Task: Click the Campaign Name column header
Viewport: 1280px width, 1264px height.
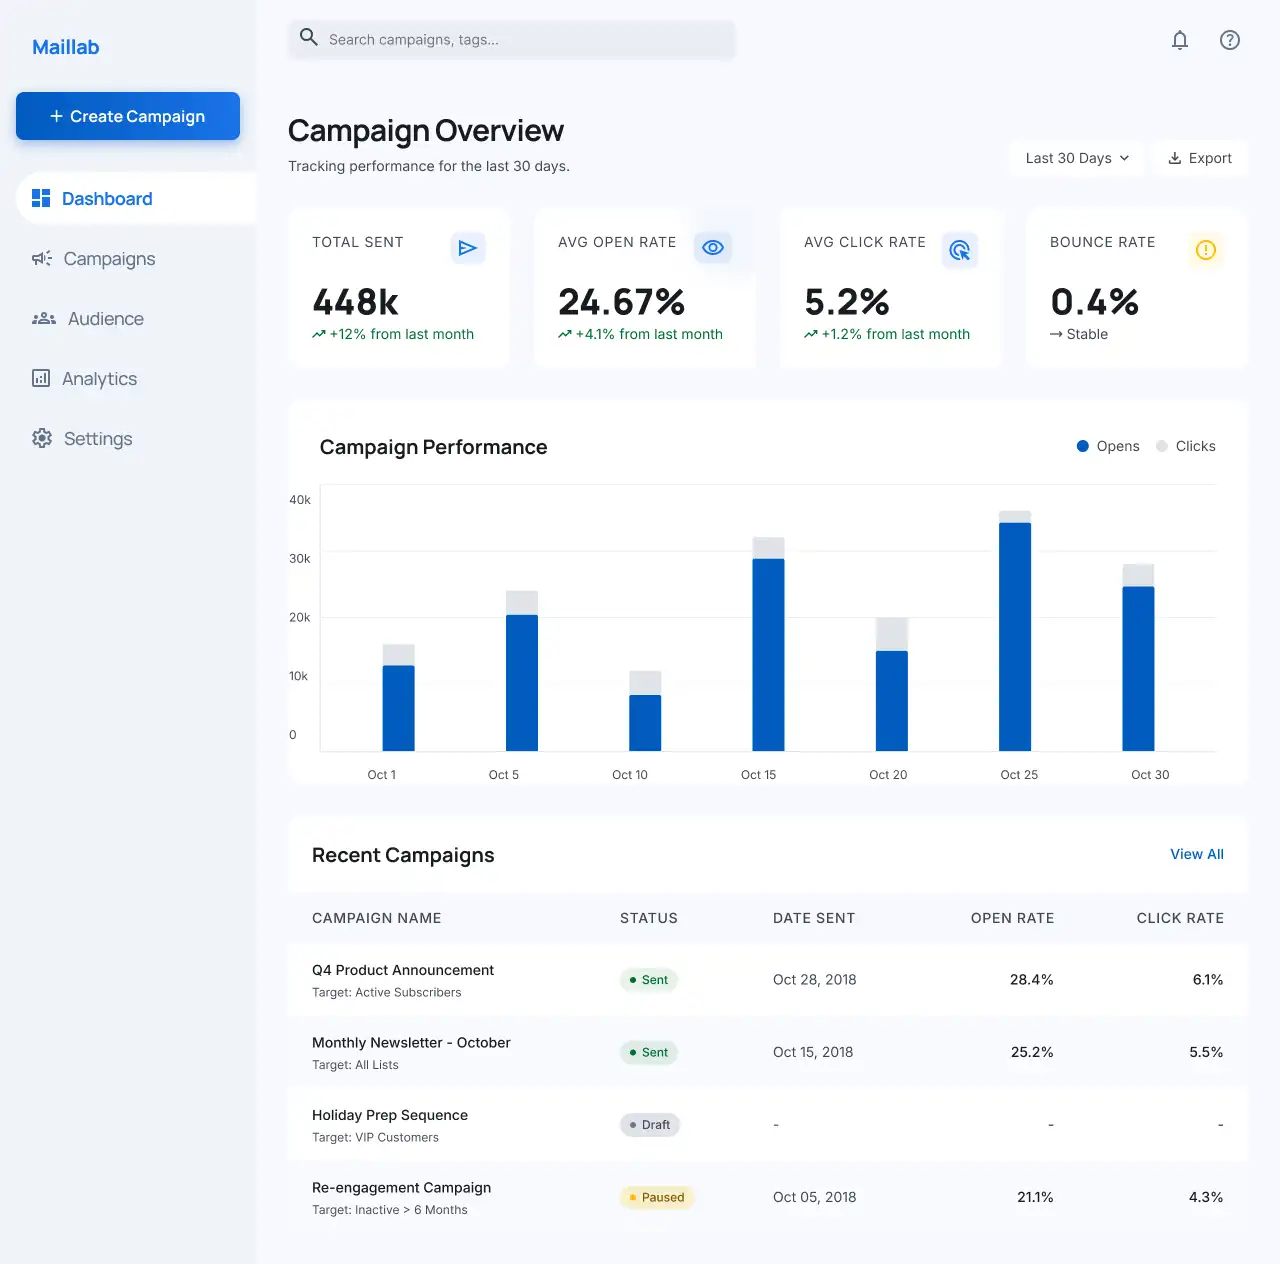Action: pyautogui.click(x=376, y=918)
